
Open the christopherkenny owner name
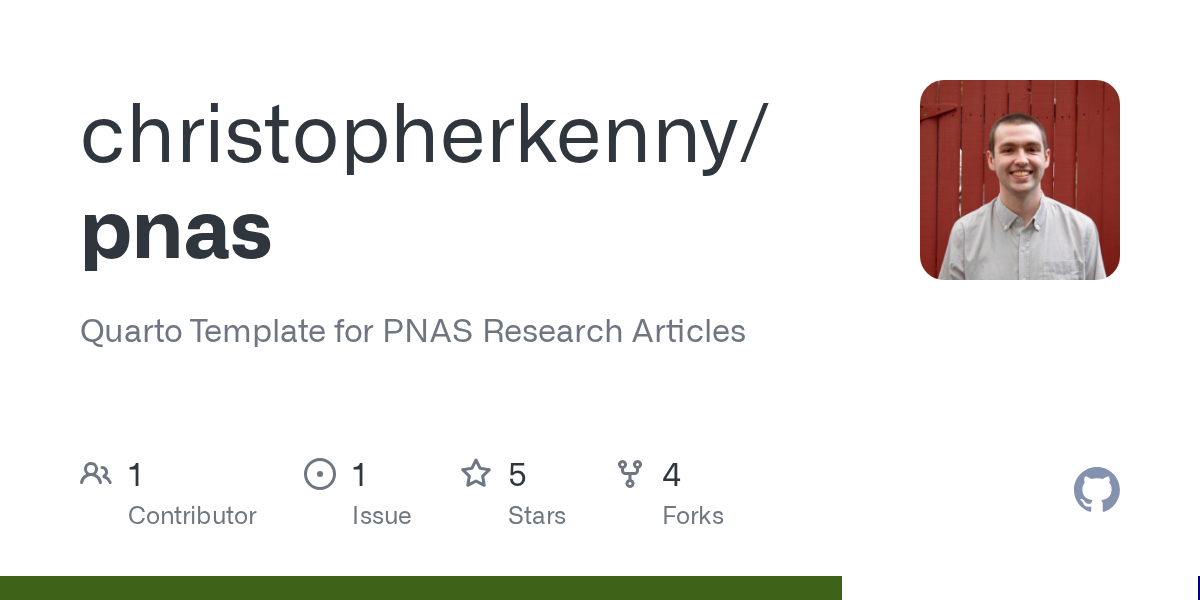click(410, 137)
